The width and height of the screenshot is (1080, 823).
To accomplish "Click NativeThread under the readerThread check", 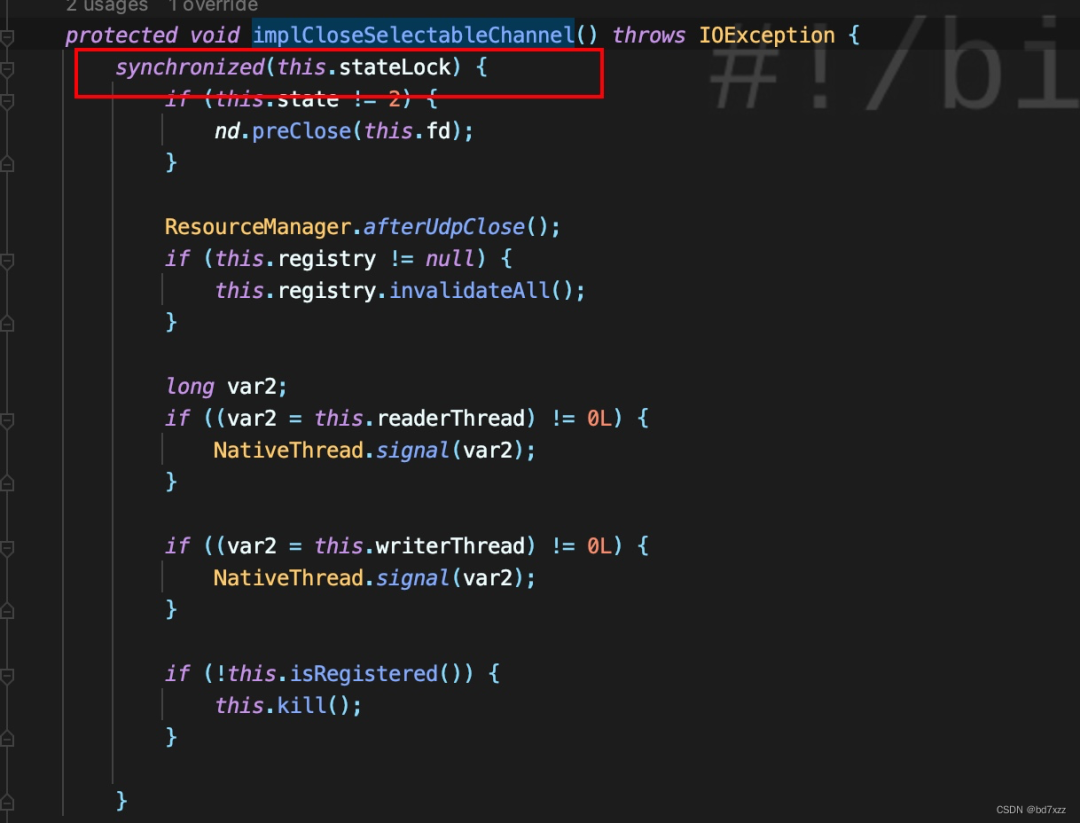I will pos(289,450).
